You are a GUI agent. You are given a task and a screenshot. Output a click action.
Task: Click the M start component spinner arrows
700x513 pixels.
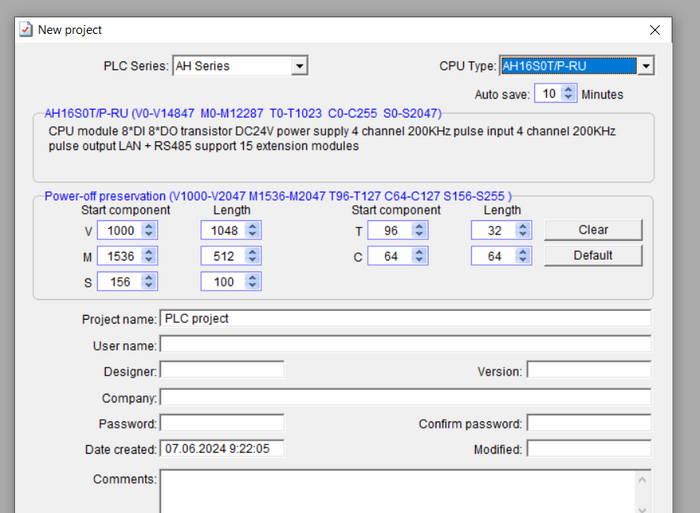tap(149, 256)
